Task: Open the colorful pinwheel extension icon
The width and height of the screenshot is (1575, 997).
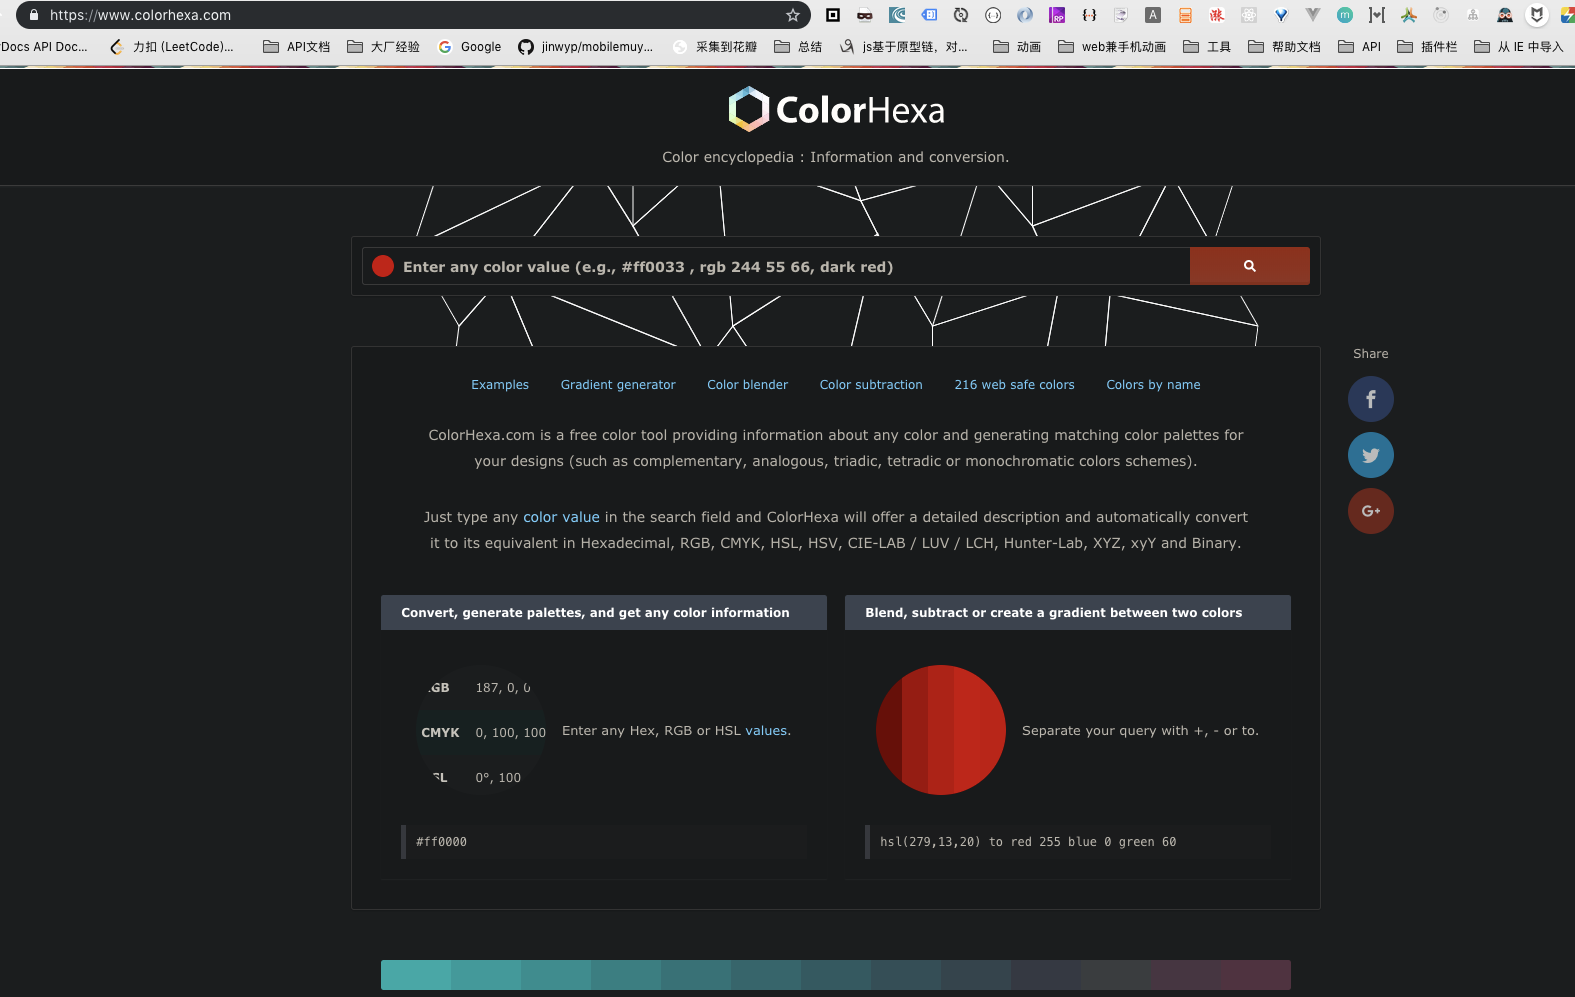Action: 1409,15
